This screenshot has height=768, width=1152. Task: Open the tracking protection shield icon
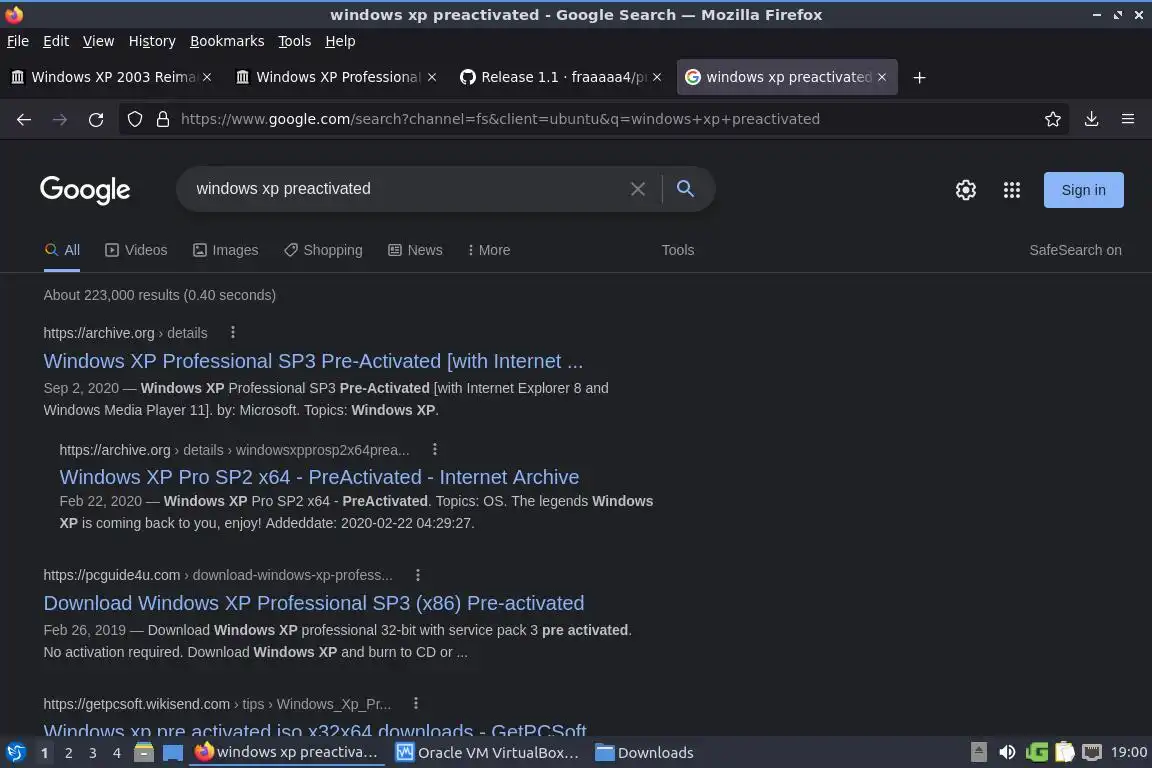[134, 119]
